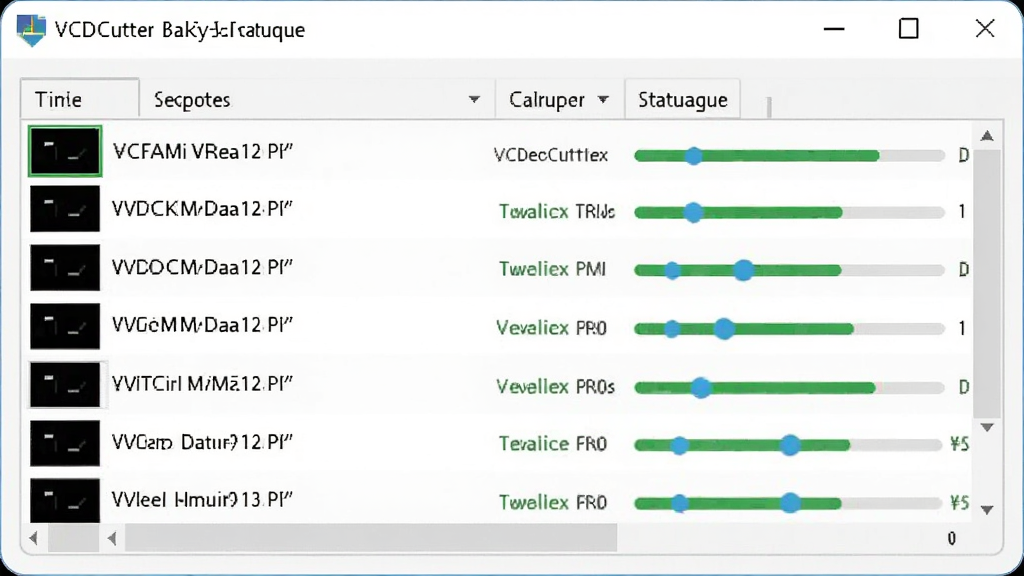Open the VVDOCM Daa12 clip thumbnail

click(x=65, y=268)
